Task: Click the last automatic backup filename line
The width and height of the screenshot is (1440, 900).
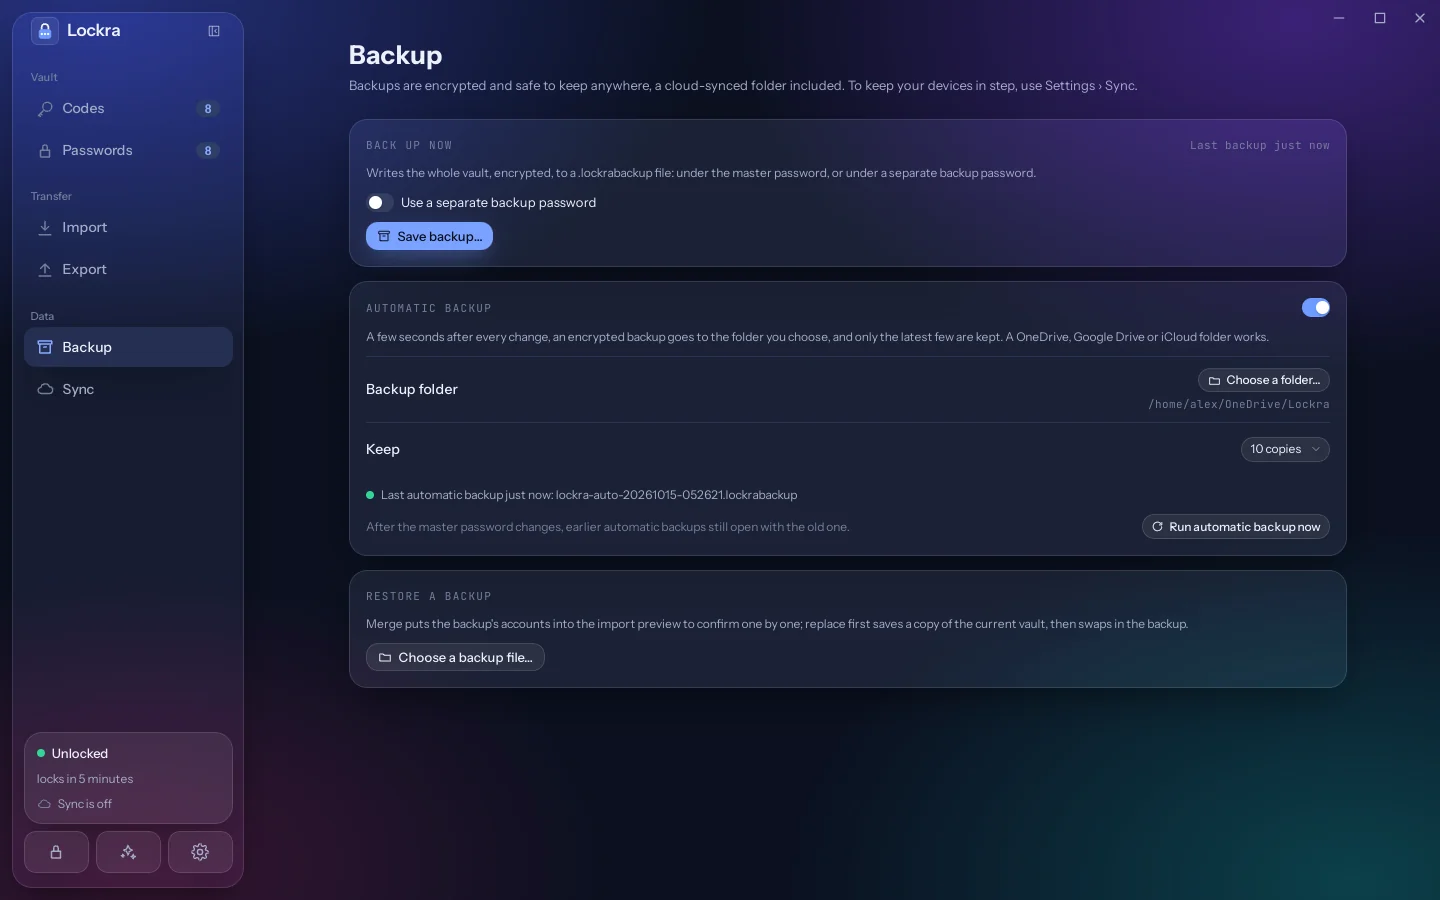Action: [x=589, y=495]
